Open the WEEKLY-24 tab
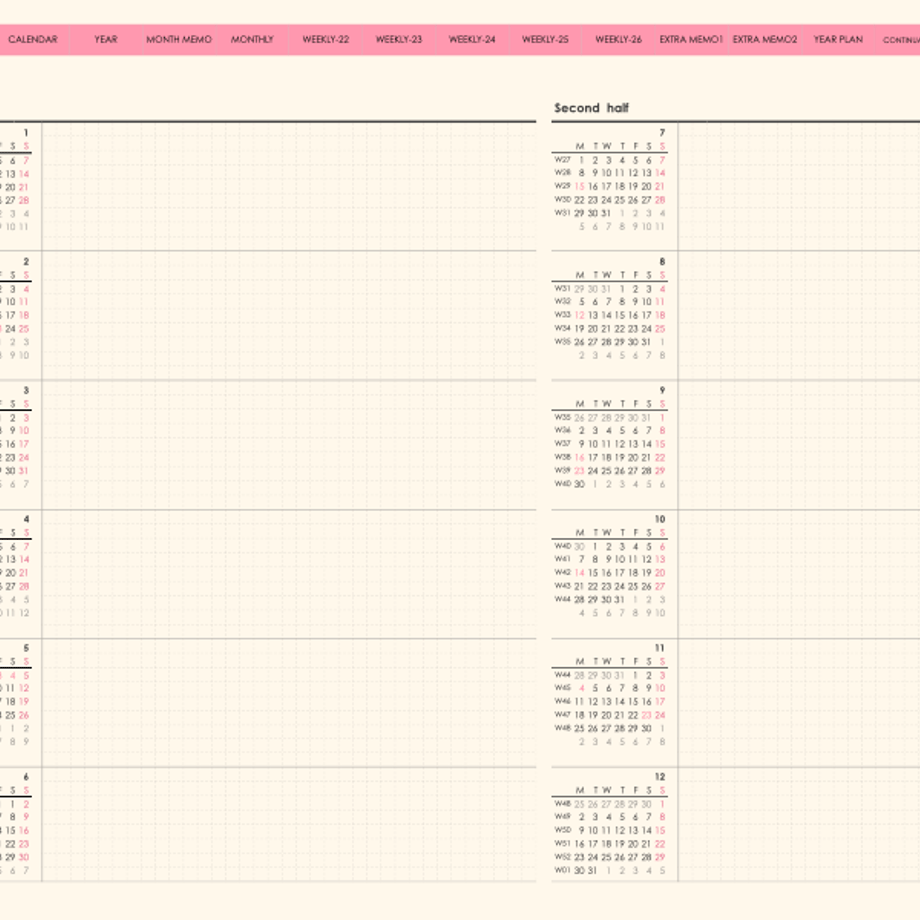The image size is (920, 920). (x=472, y=39)
